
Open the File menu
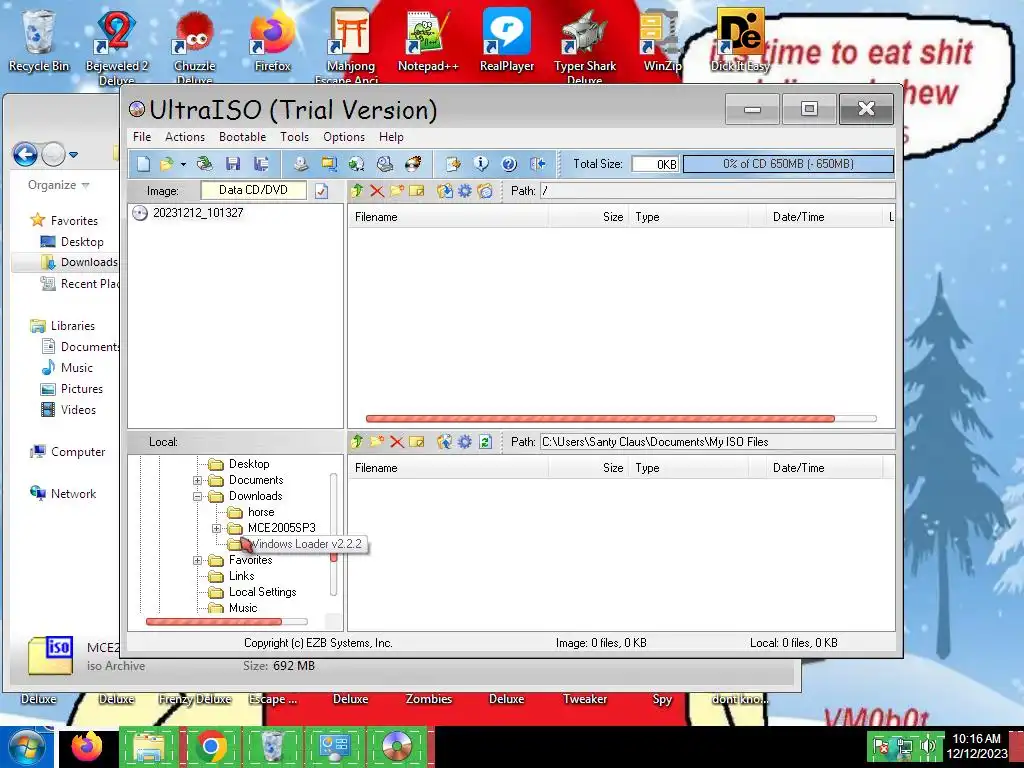pos(142,137)
